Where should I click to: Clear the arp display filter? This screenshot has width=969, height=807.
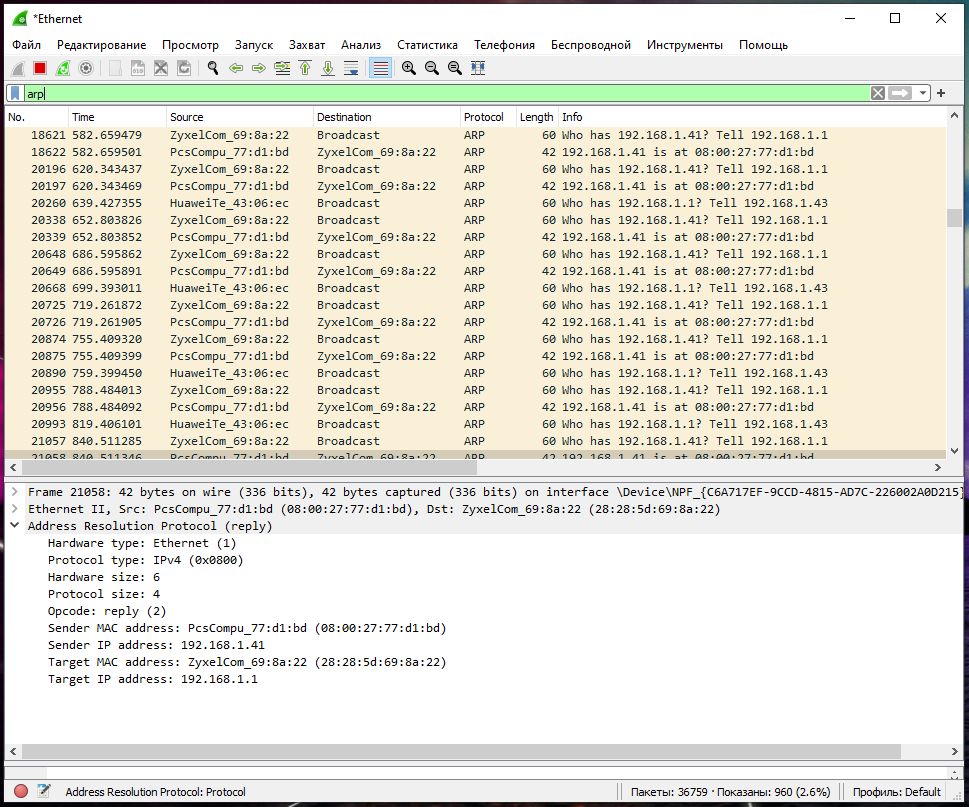[878, 93]
